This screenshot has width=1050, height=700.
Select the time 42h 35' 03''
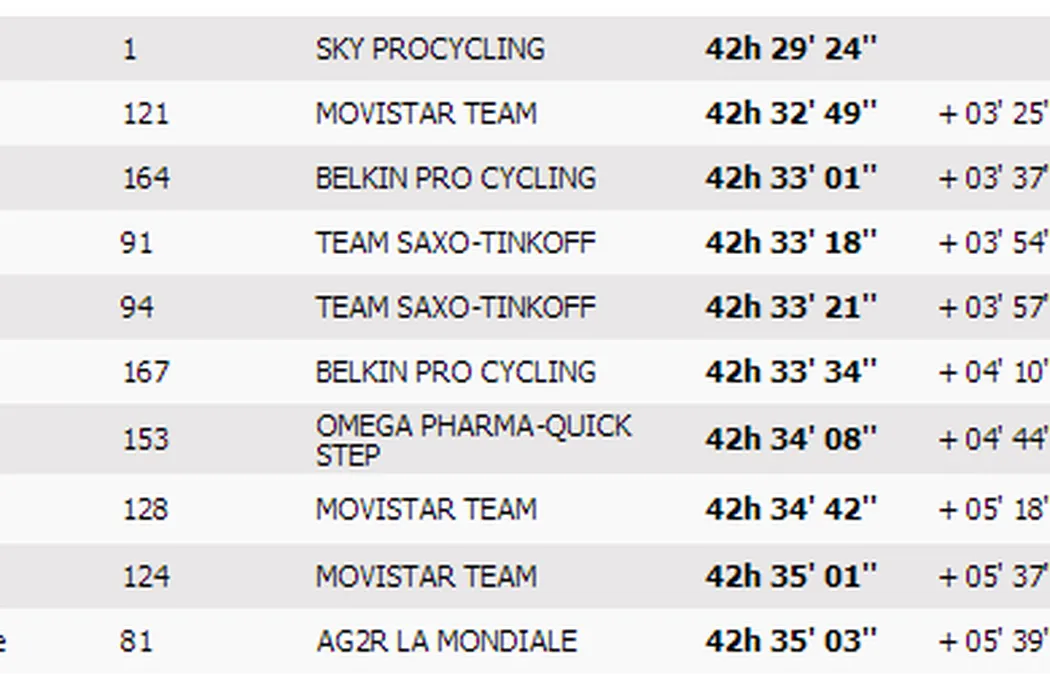coord(790,641)
